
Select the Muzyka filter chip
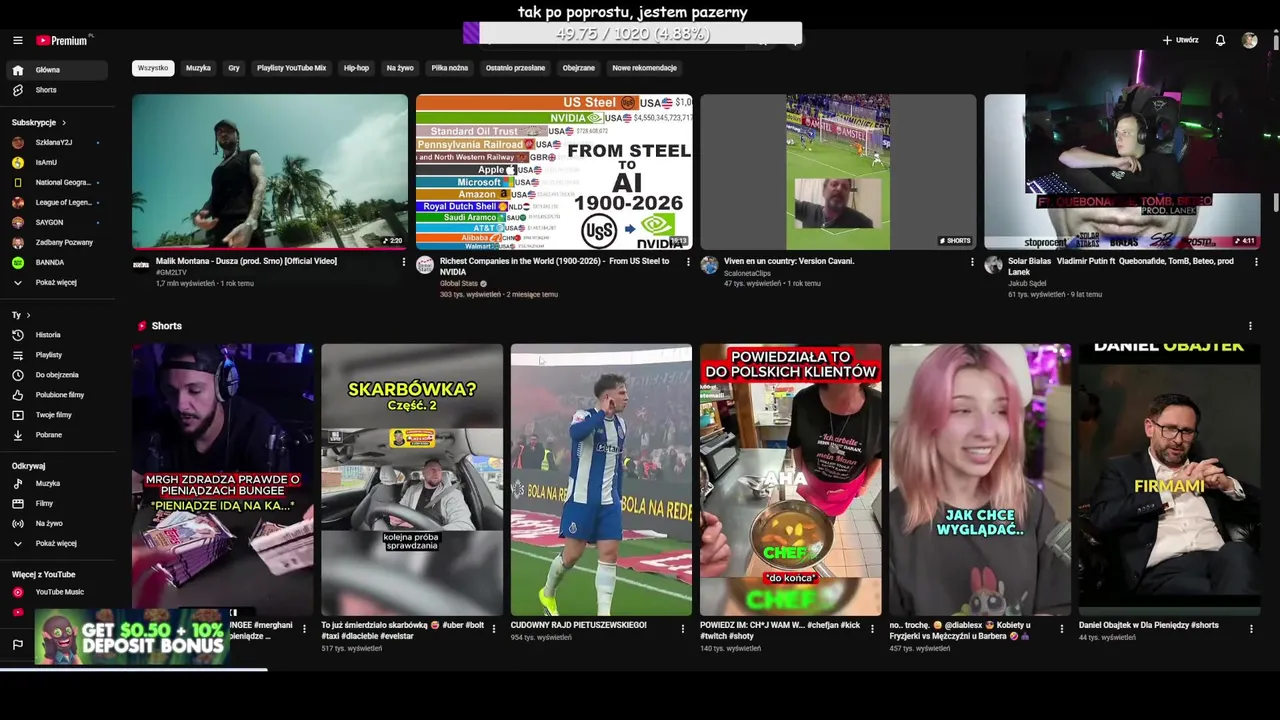coord(198,68)
